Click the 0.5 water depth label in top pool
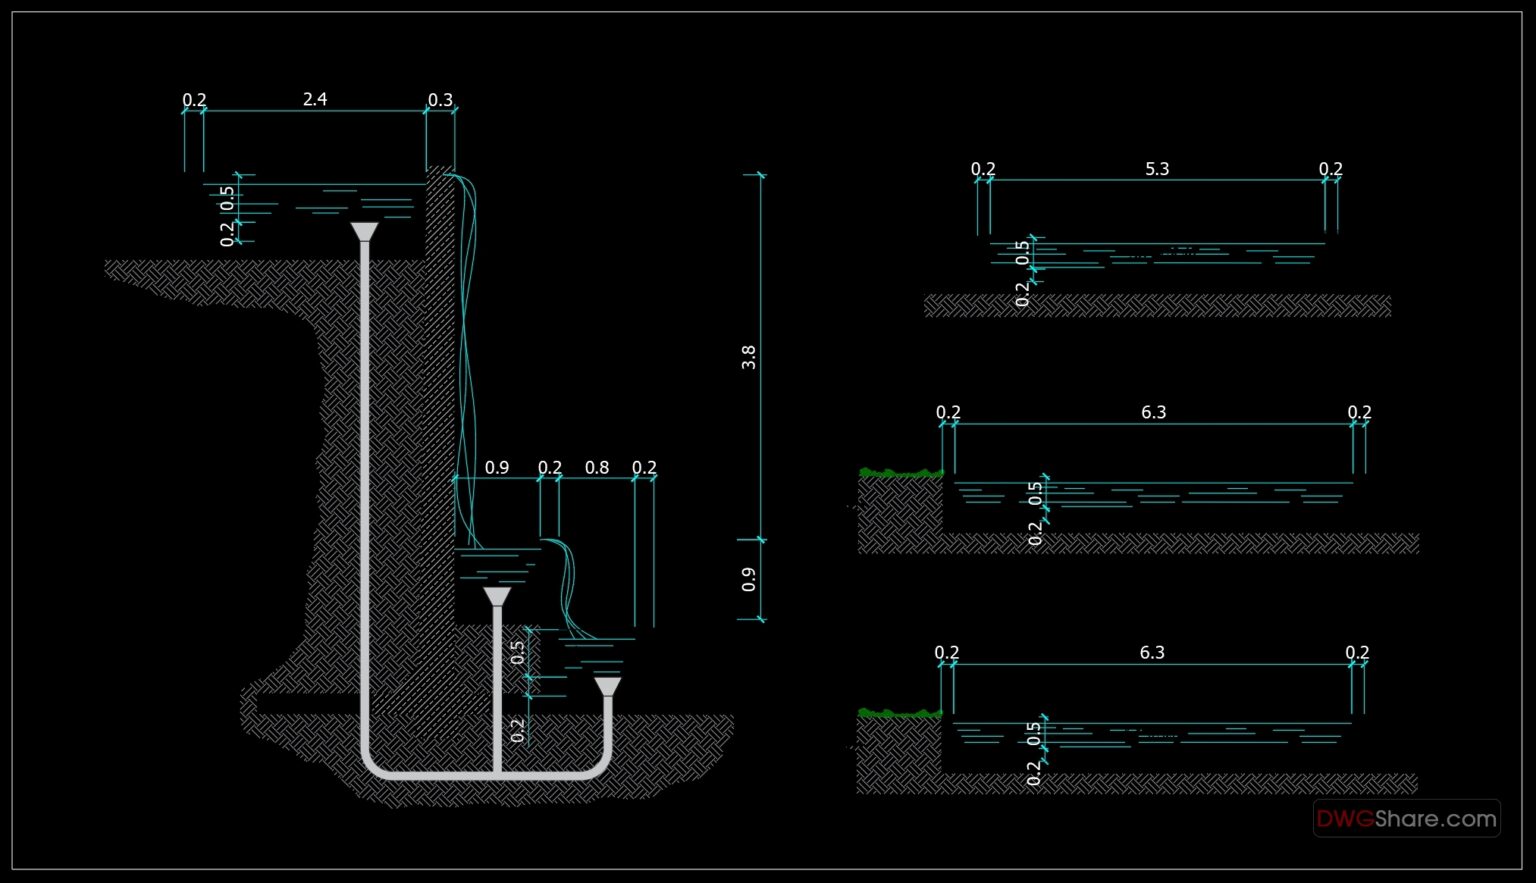The width and height of the screenshot is (1536, 883). [226, 197]
